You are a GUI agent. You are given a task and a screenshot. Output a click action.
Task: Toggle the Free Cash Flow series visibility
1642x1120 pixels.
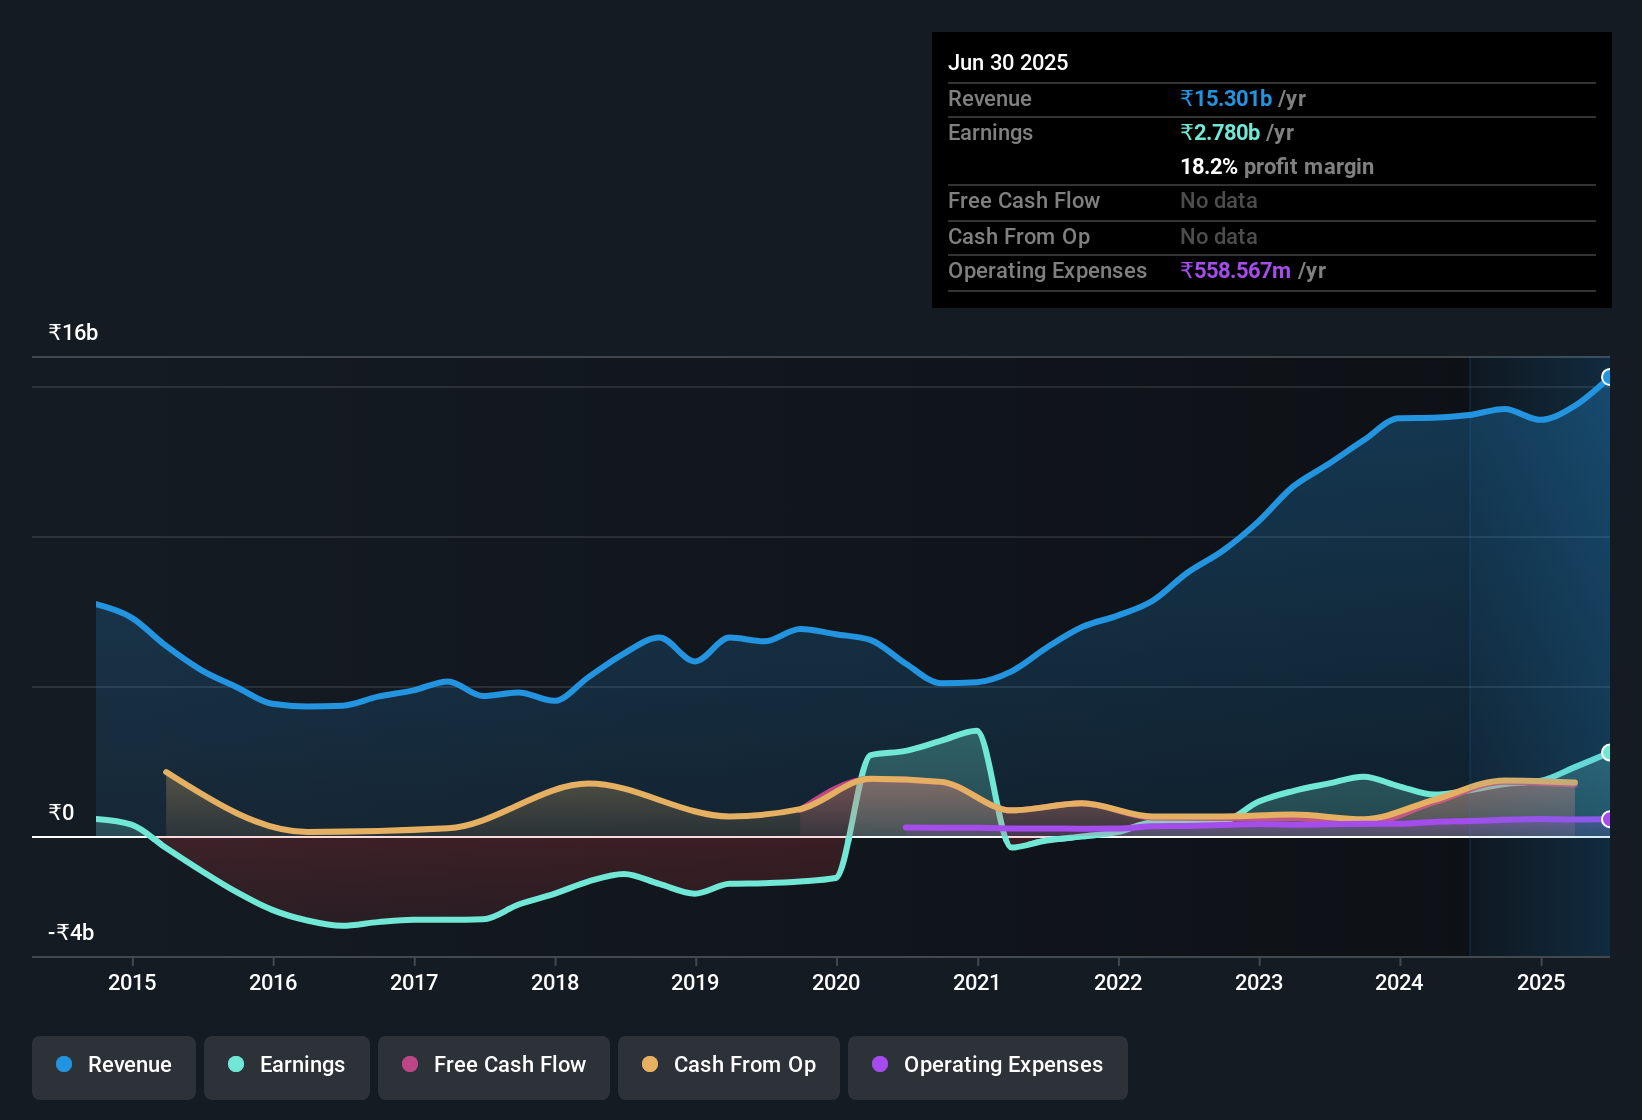493,1065
